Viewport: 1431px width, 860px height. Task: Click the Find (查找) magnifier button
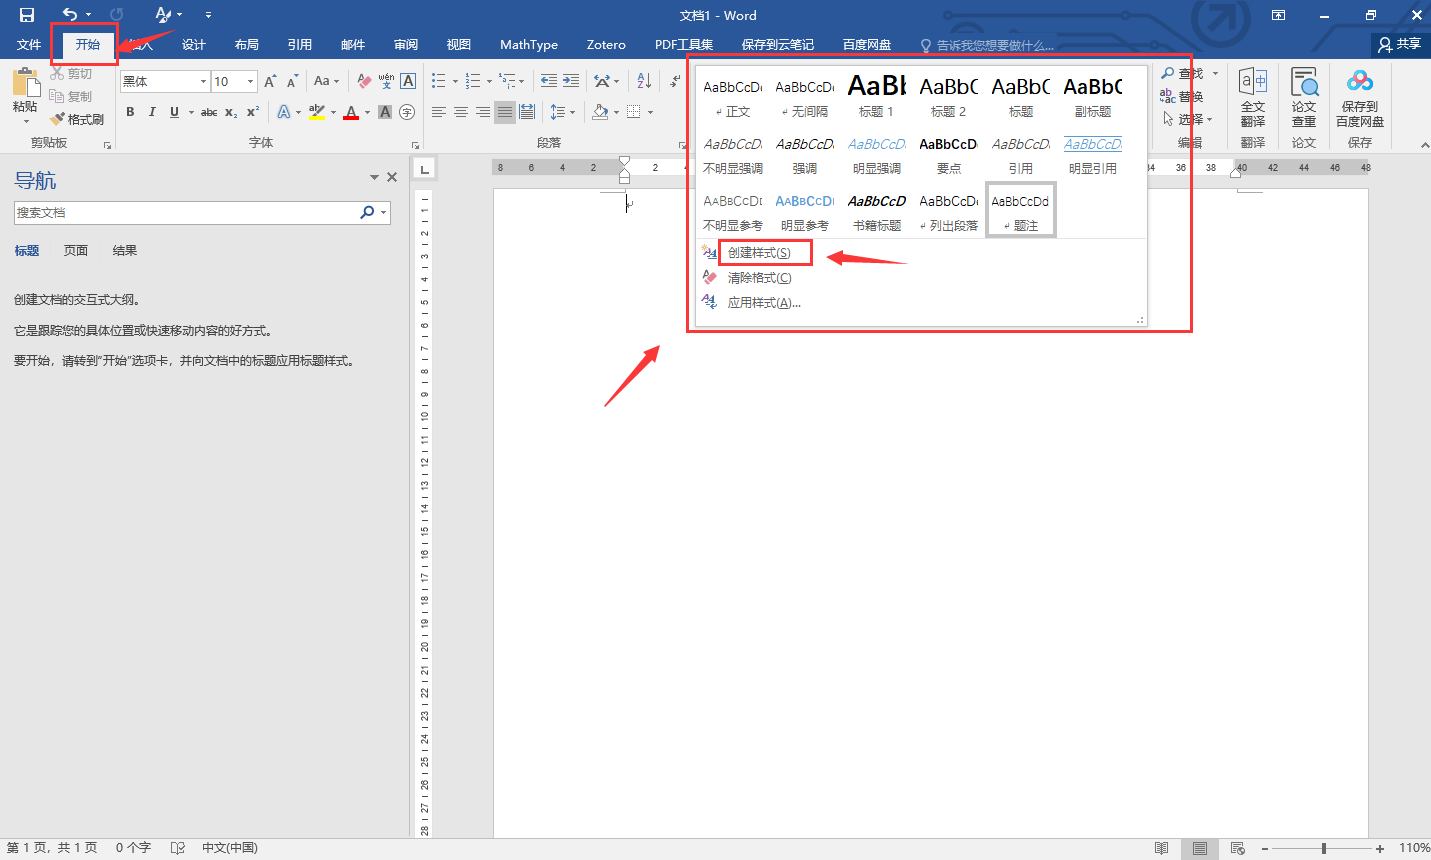pos(1182,74)
